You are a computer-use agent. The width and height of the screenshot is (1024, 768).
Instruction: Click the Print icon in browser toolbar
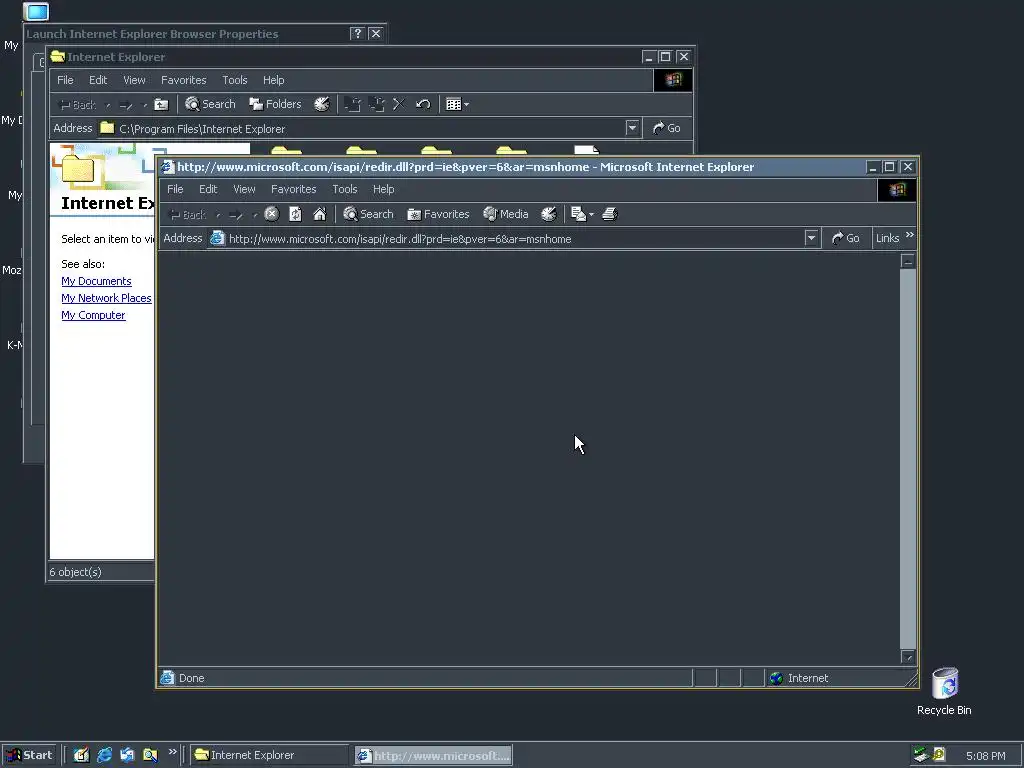[609, 214]
